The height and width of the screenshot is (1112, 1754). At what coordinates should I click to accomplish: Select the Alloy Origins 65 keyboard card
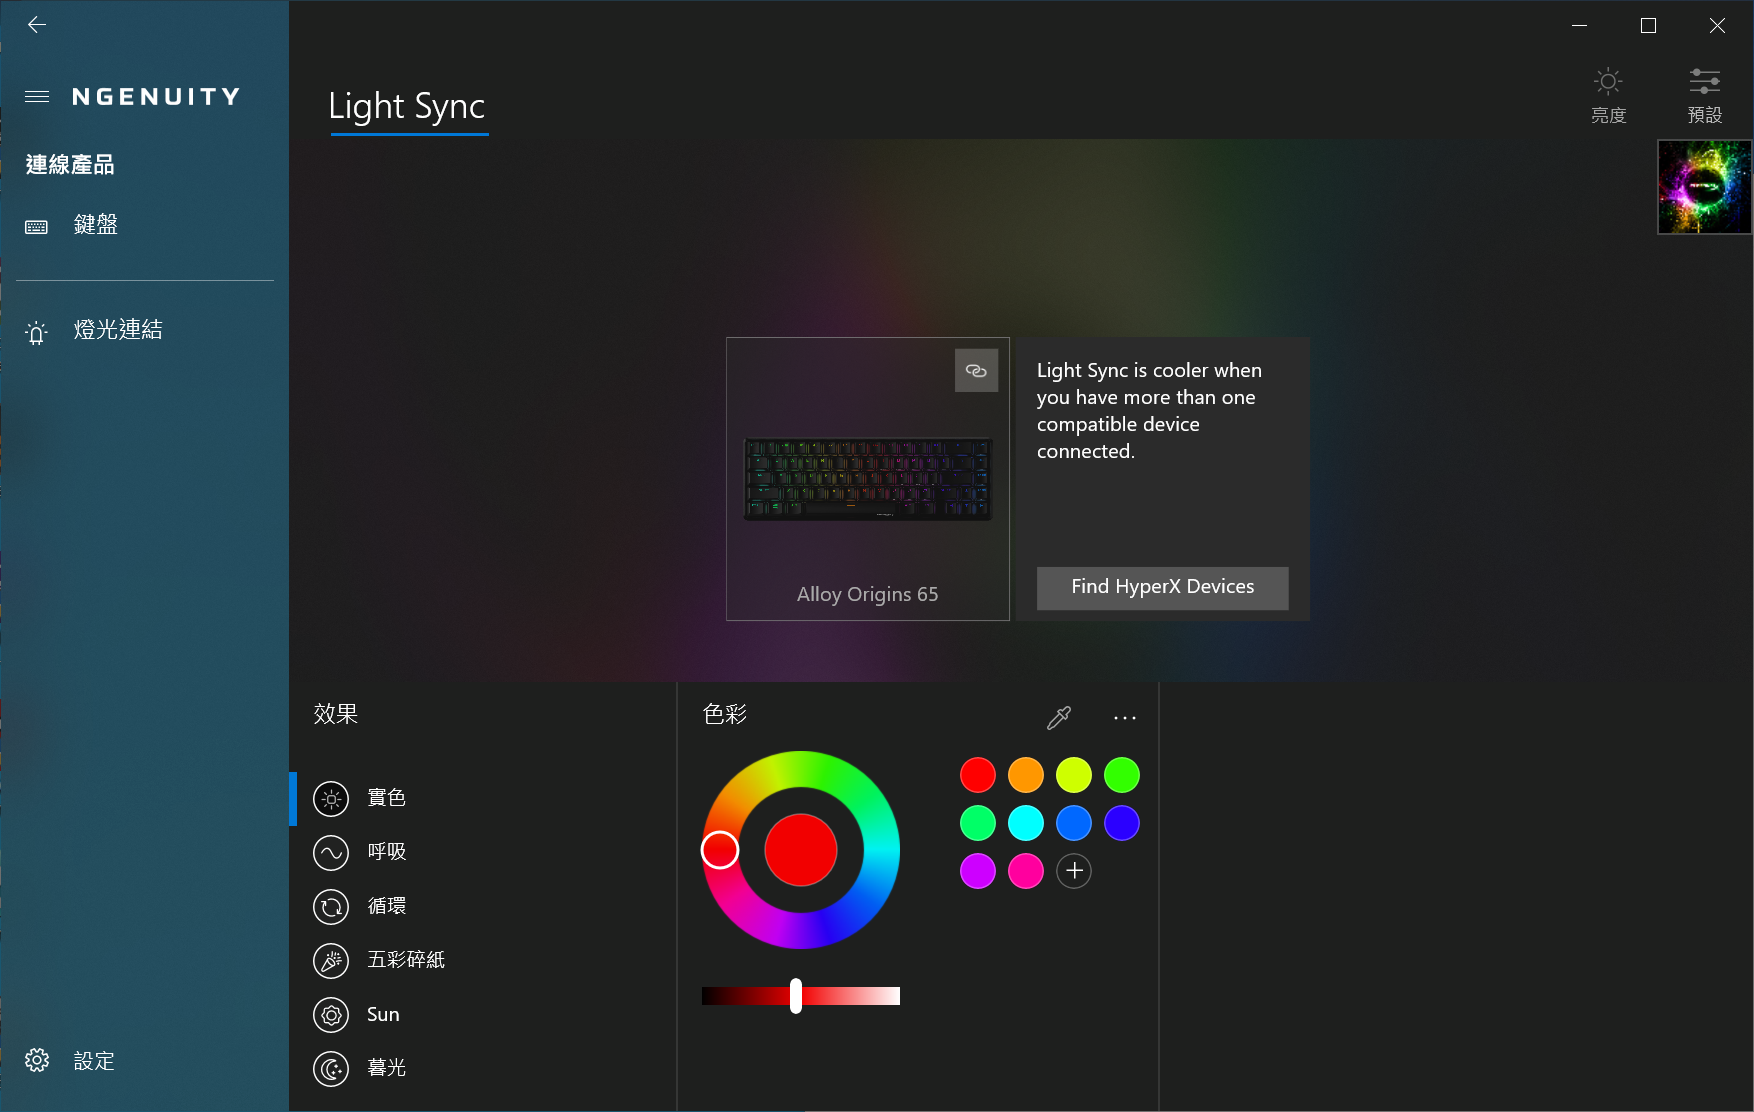point(868,479)
